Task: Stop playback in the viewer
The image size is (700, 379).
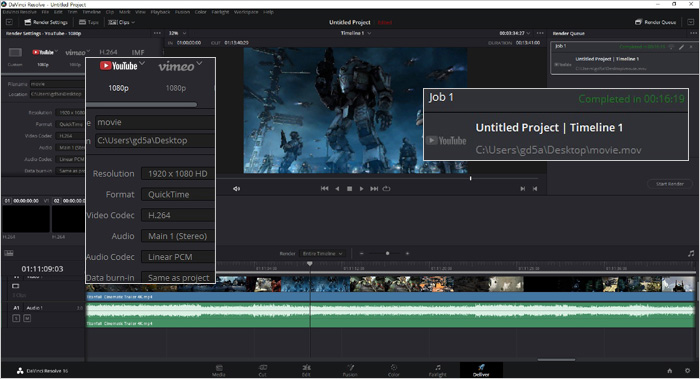Action: [350, 189]
